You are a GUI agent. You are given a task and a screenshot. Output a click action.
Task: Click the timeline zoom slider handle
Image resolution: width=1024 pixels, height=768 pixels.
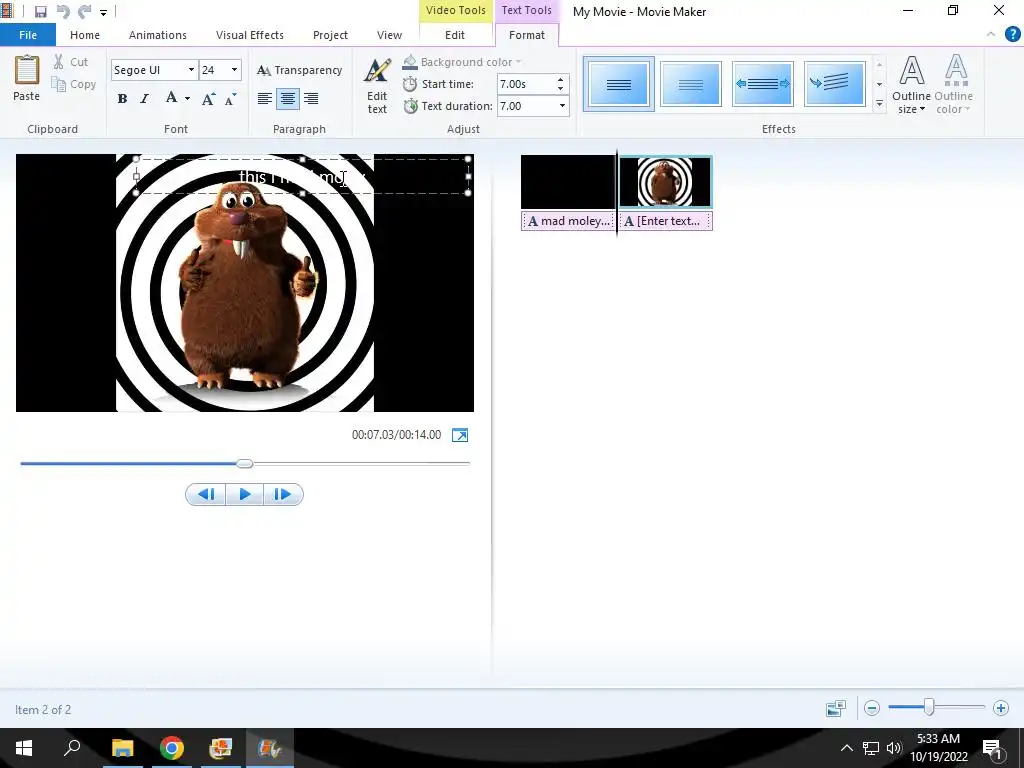(x=929, y=707)
